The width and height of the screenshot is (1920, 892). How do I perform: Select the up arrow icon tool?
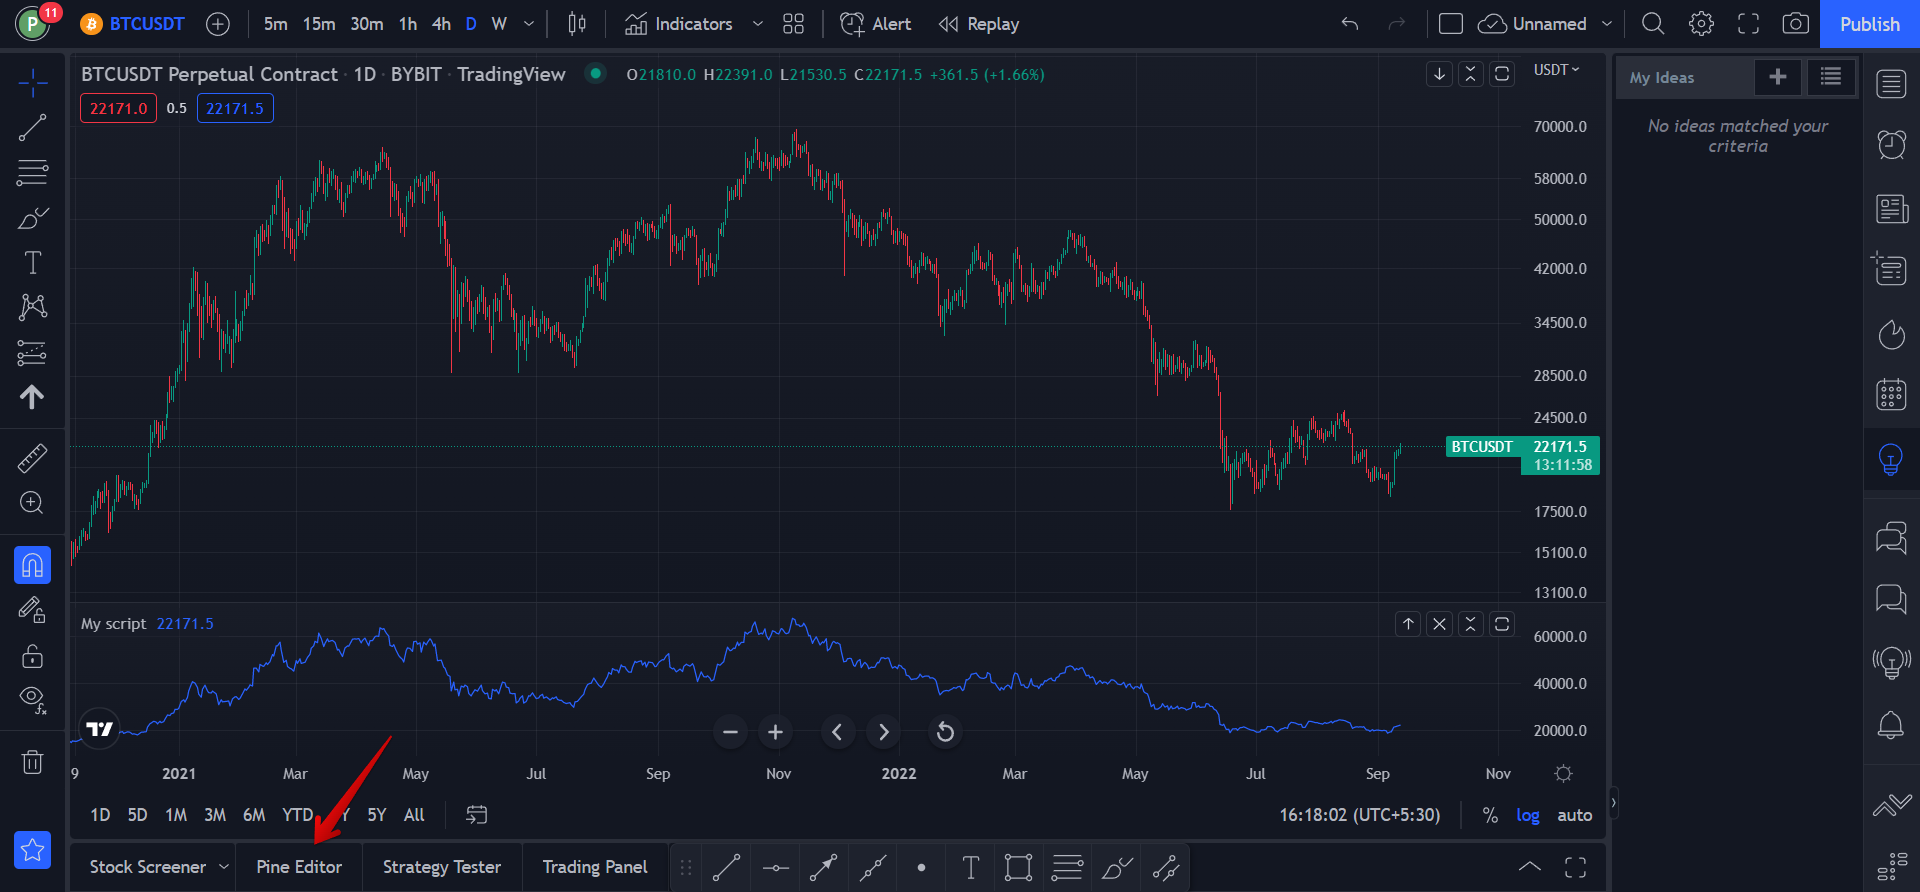33,397
